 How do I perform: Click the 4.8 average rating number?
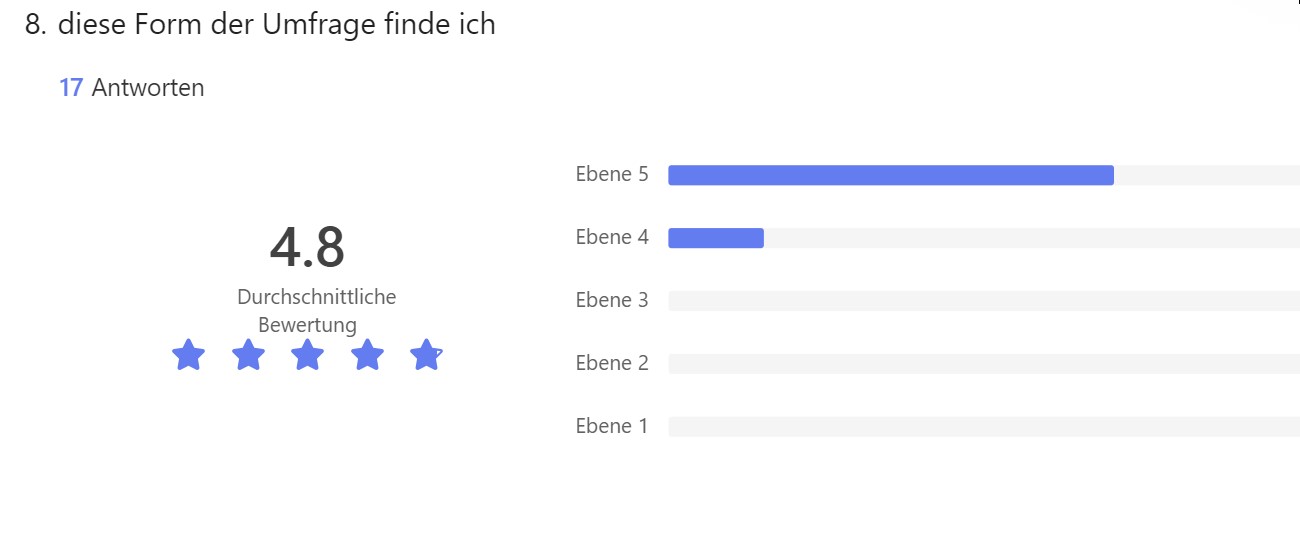pos(307,247)
